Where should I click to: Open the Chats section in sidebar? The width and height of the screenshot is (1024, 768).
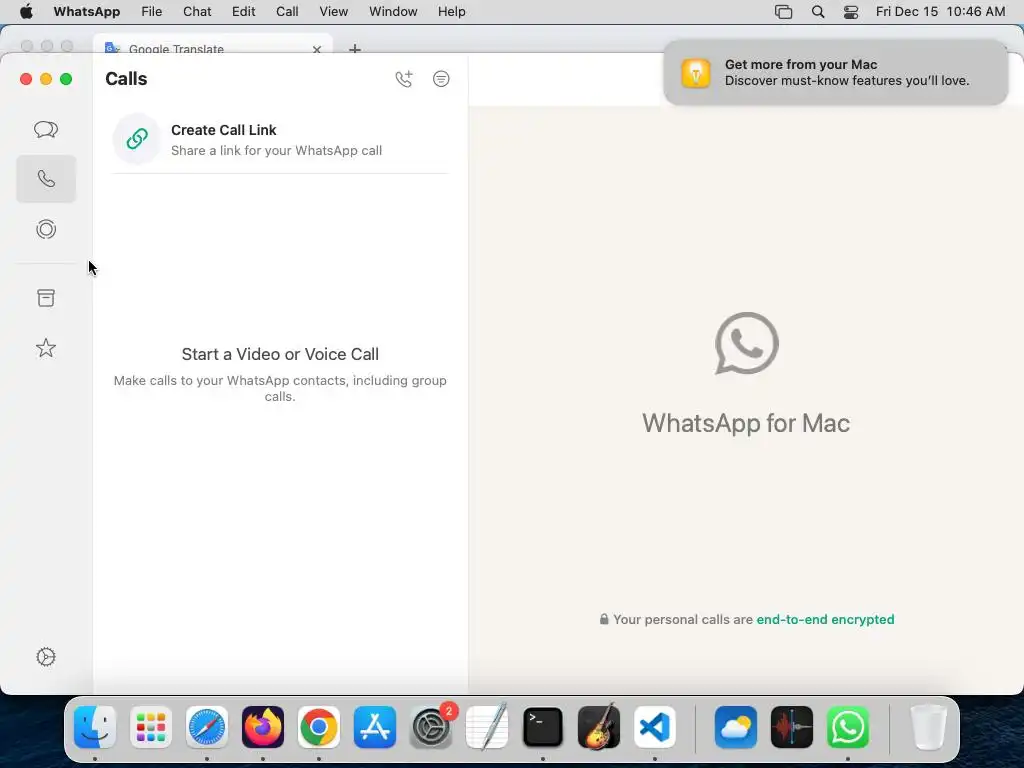(x=46, y=129)
